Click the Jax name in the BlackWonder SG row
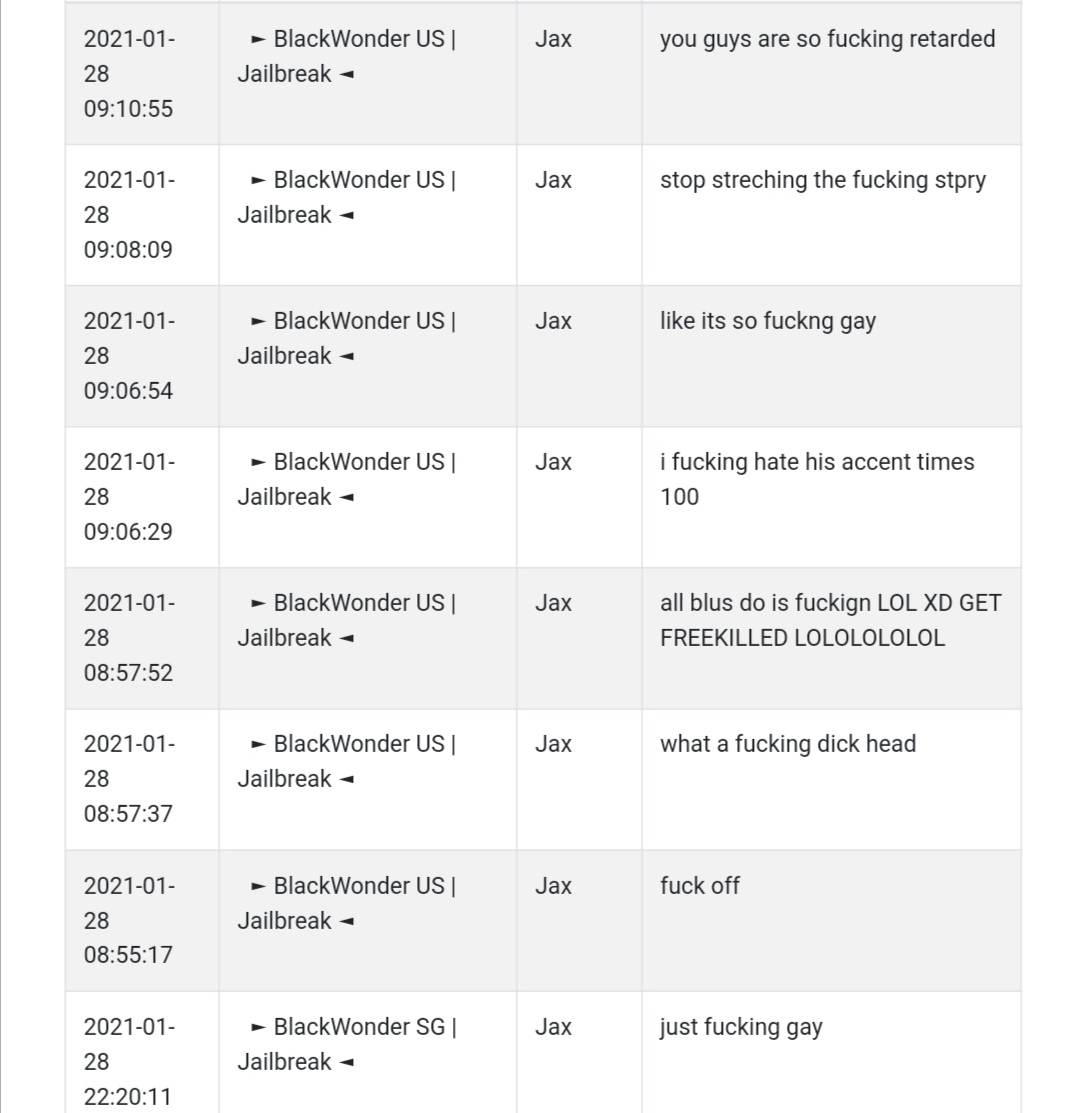Viewport: 1080px width, 1113px height. point(553,1027)
